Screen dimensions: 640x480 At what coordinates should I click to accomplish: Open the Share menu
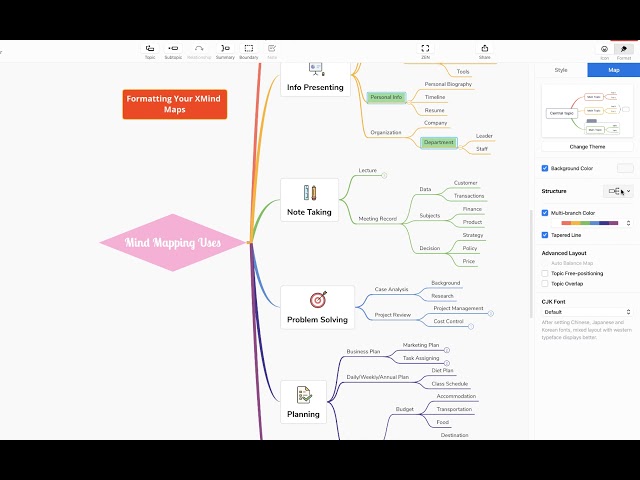point(484,51)
